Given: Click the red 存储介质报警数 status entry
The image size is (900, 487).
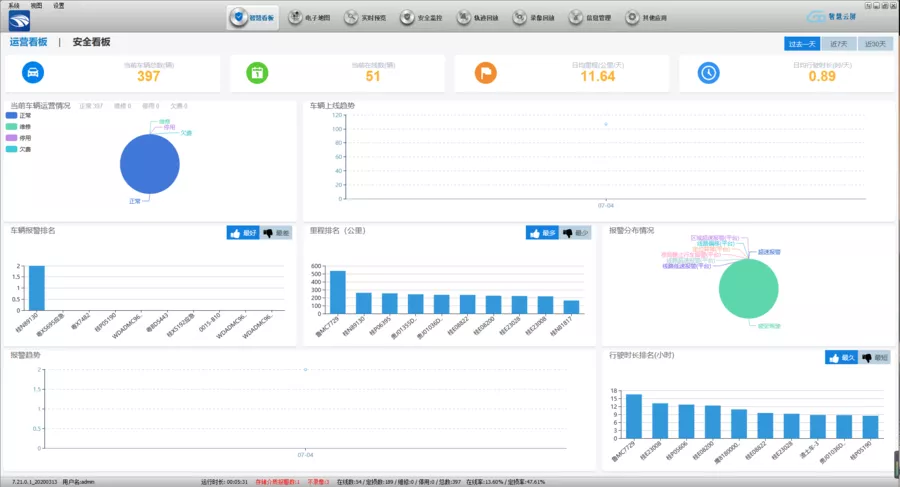Looking at the screenshot, I should point(278,482).
